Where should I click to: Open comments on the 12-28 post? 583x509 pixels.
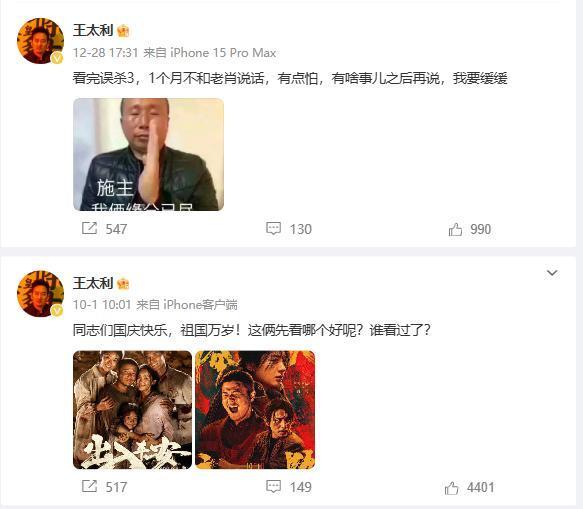click(273, 228)
